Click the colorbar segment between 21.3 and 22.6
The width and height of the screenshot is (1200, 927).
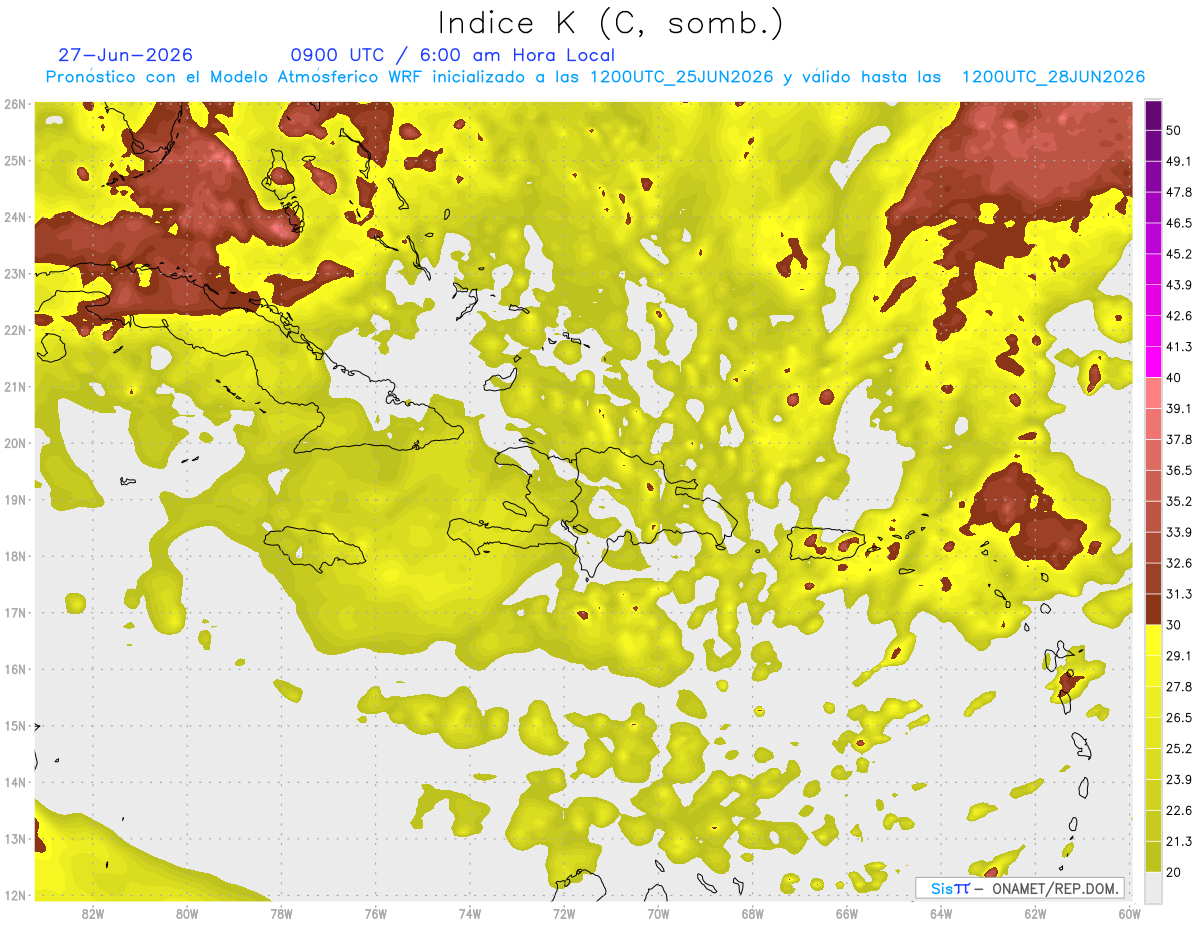[x=1153, y=826]
